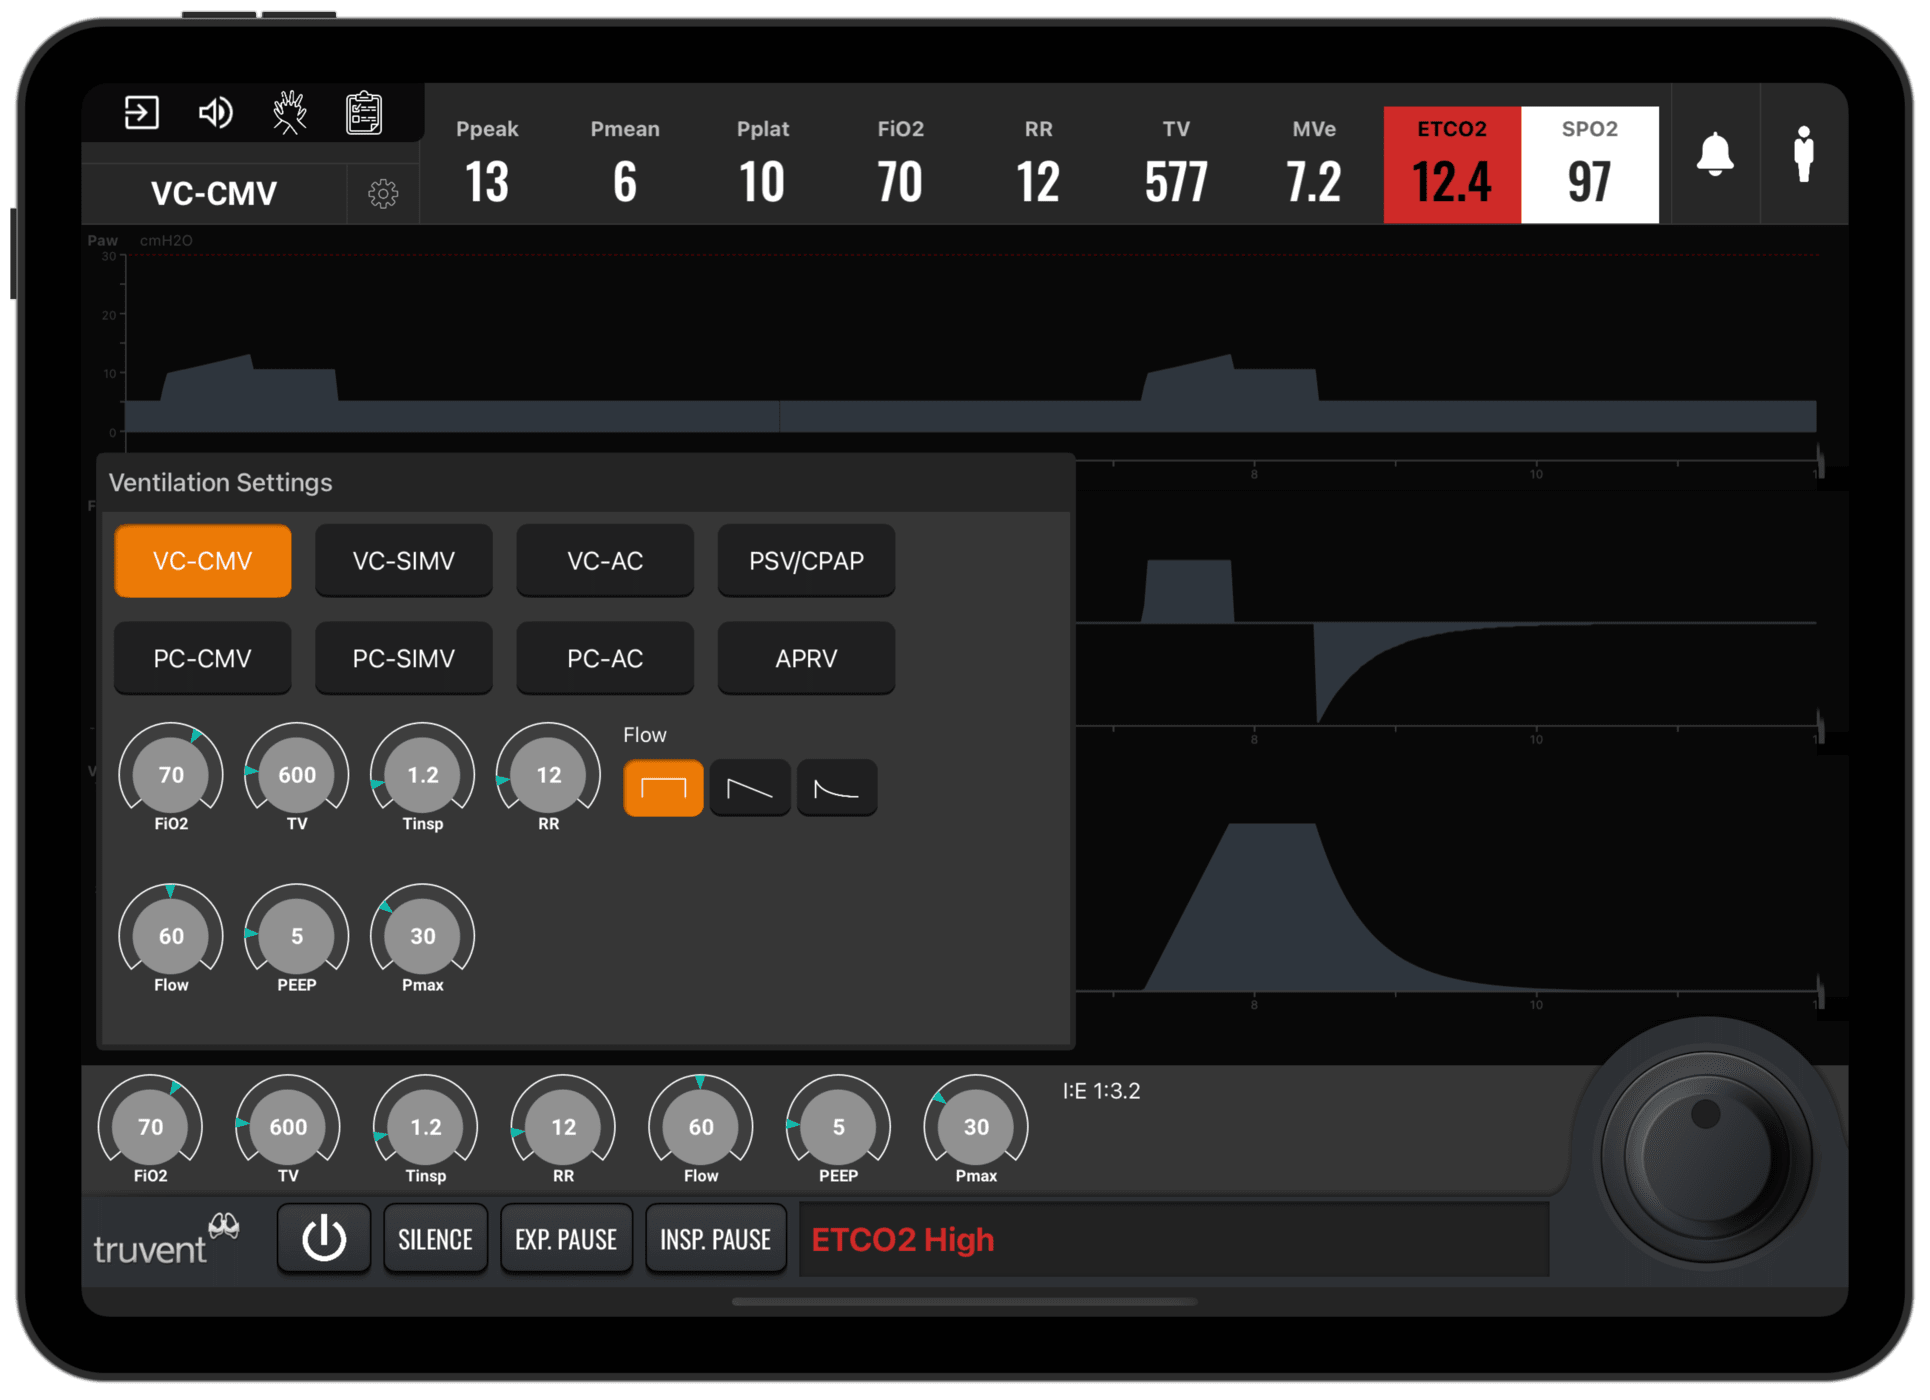Select PSV/CPAP ventilation mode

click(x=806, y=561)
